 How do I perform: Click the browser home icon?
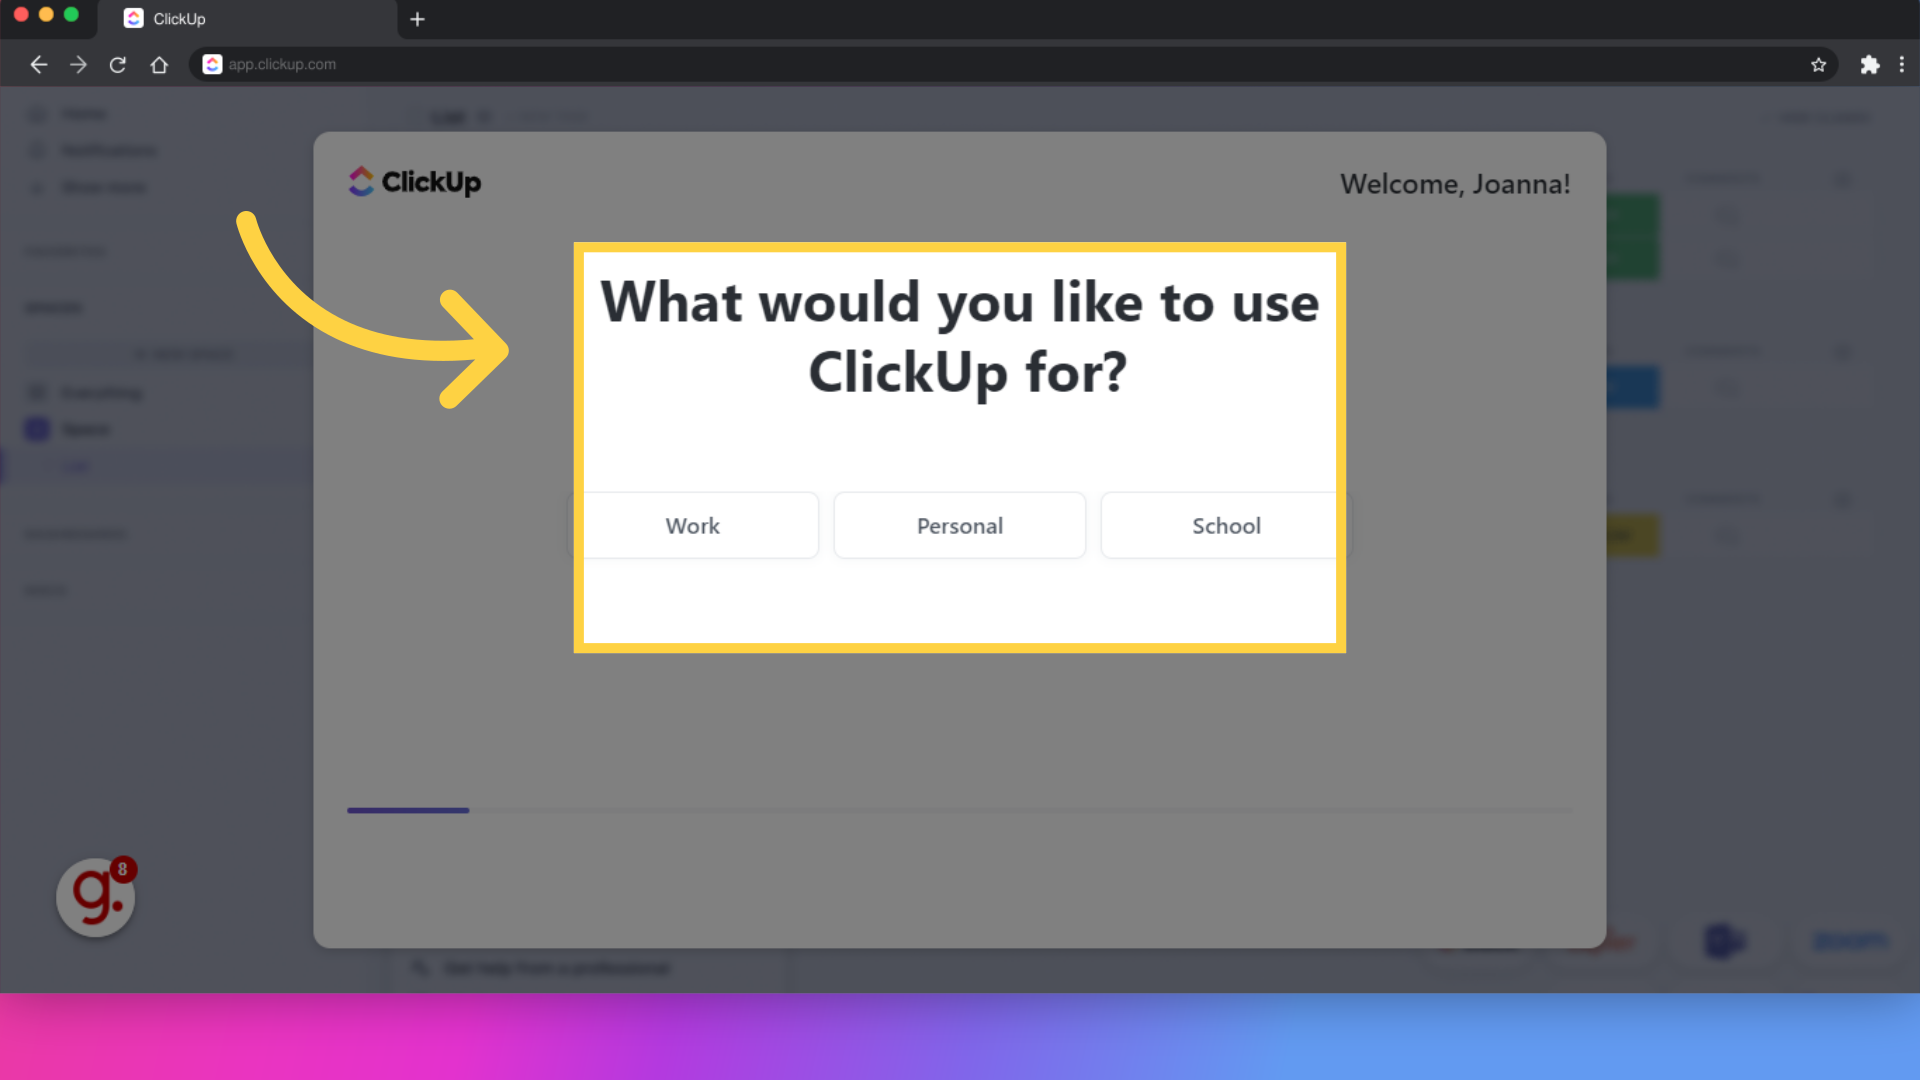158,65
